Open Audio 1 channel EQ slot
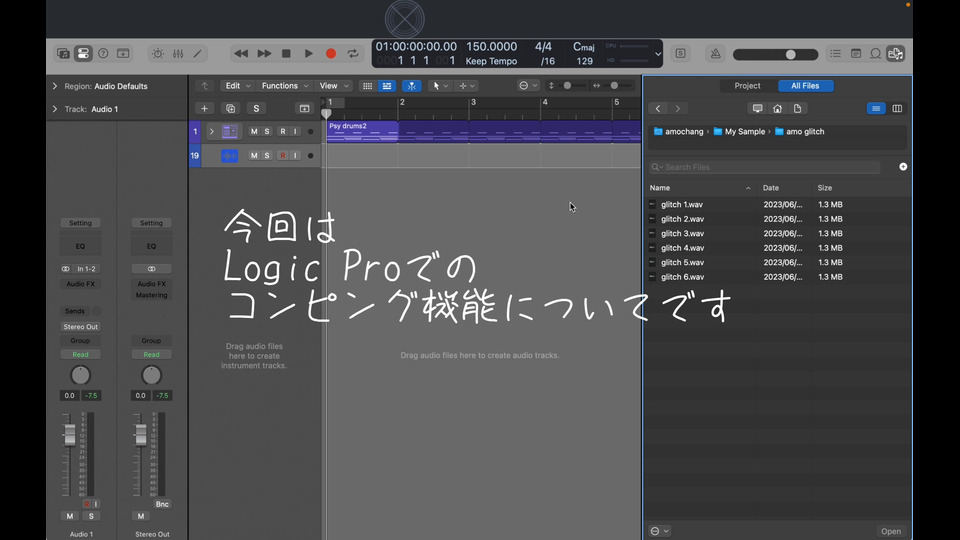The height and width of the screenshot is (540, 960). point(80,246)
